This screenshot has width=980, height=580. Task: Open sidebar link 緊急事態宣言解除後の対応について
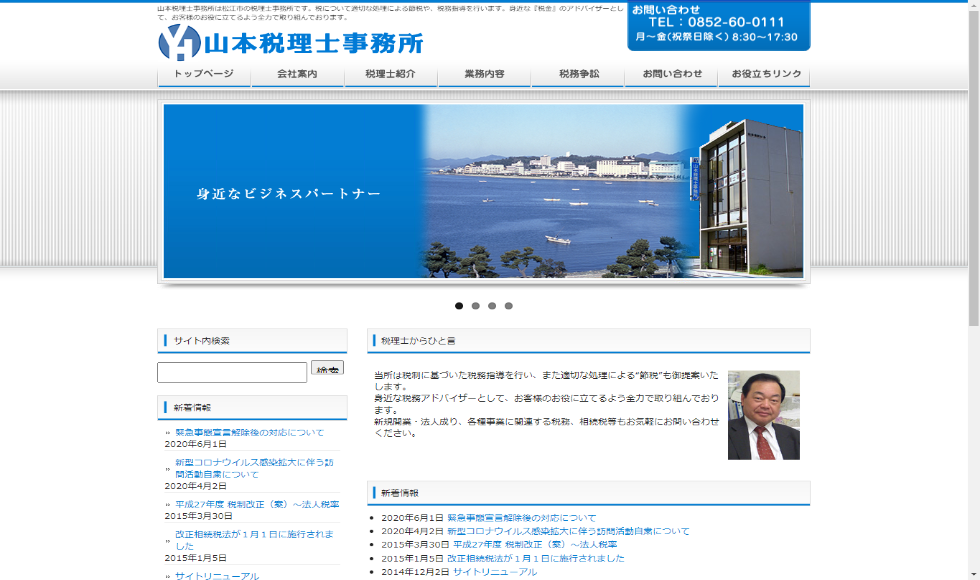click(x=249, y=432)
